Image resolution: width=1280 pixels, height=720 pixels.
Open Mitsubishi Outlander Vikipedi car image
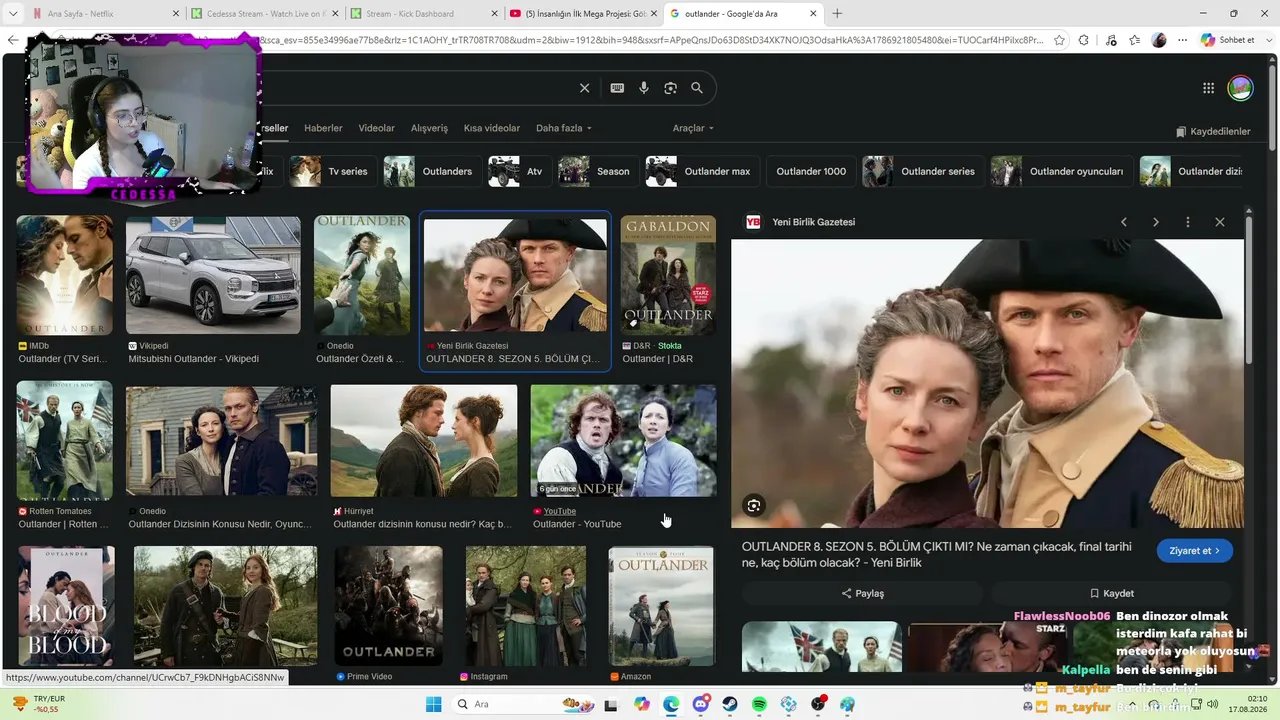point(213,275)
